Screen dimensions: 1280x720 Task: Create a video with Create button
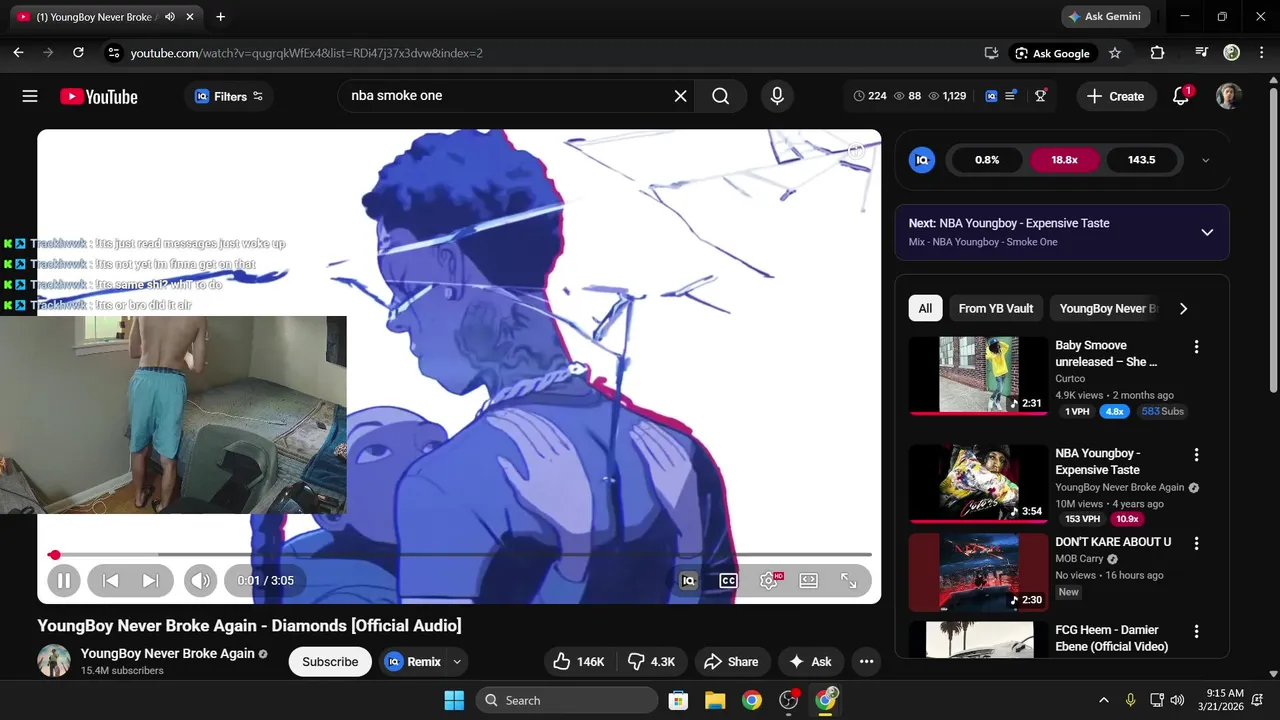click(x=1115, y=96)
